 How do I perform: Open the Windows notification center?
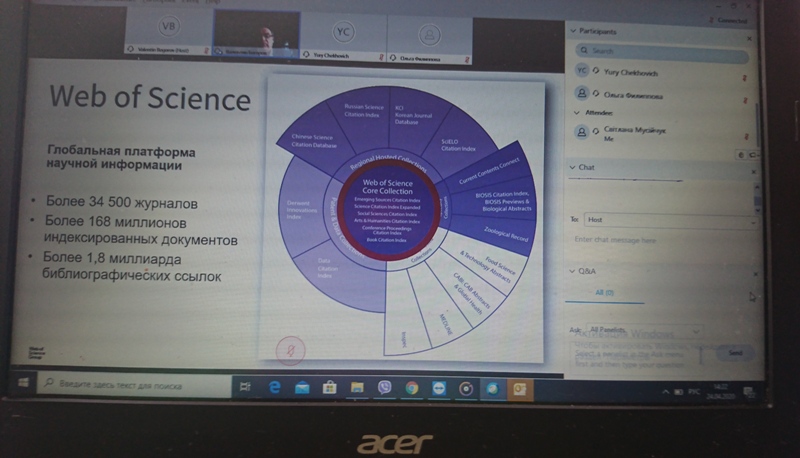click(749, 392)
